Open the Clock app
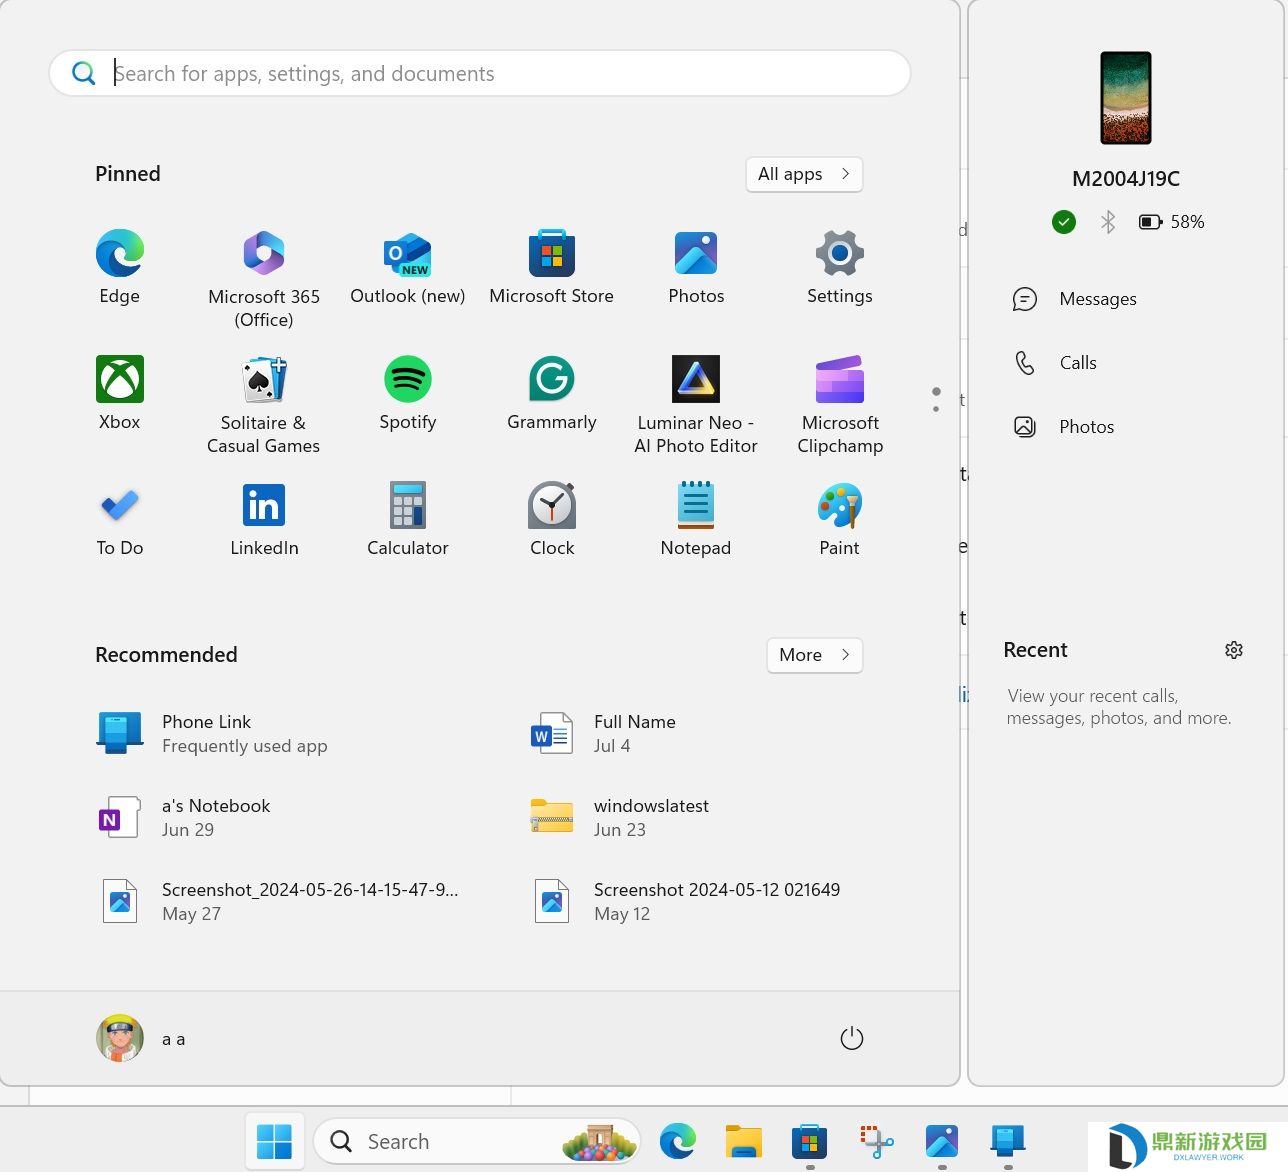The height and width of the screenshot is (1172, 1288). 552,519
